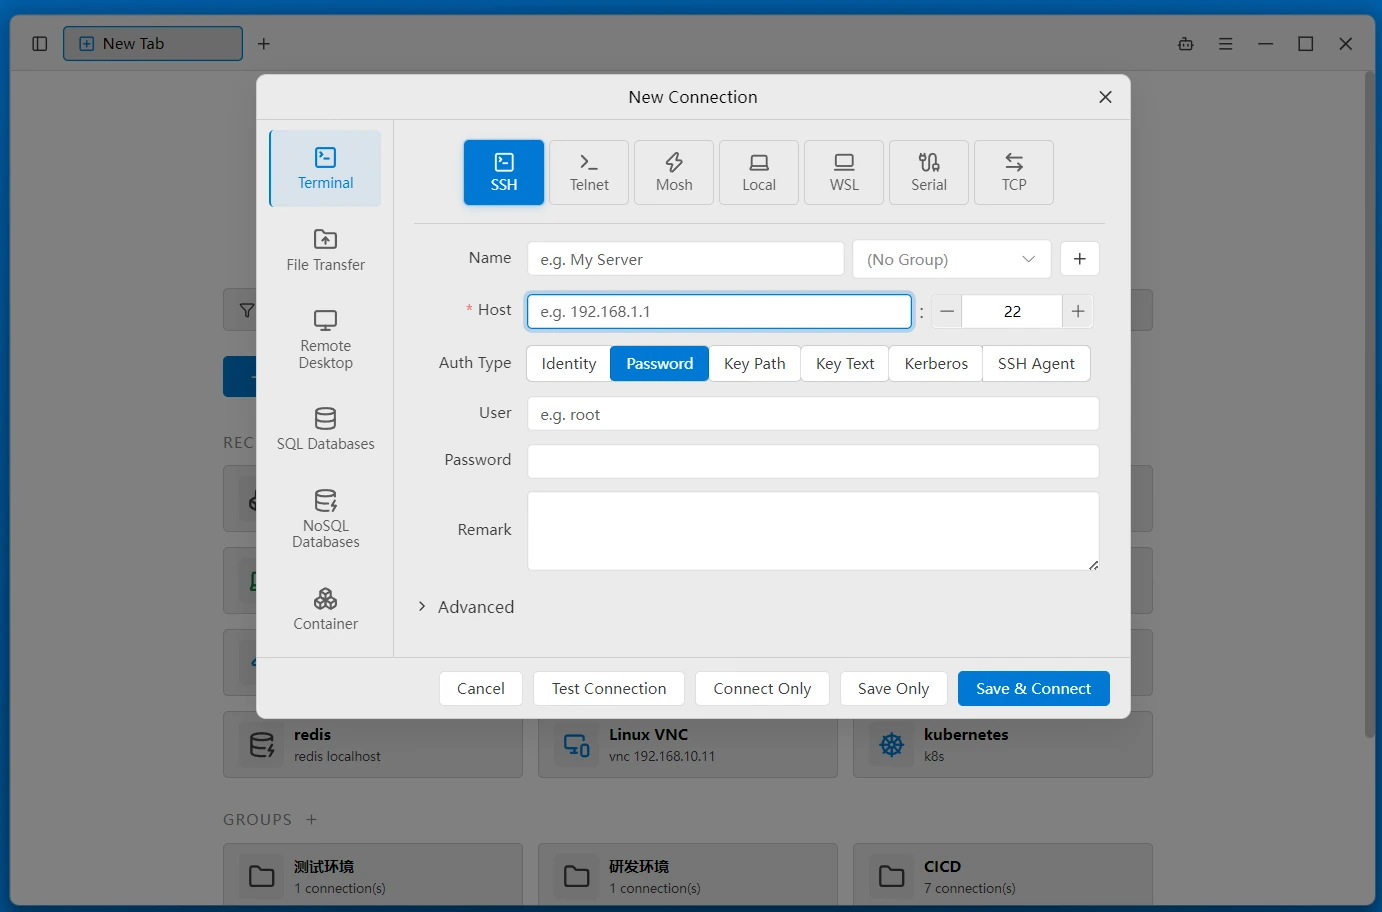This screenshot has height=912, width=1382.
Task: Click Save Only
Action: [894, 689]
